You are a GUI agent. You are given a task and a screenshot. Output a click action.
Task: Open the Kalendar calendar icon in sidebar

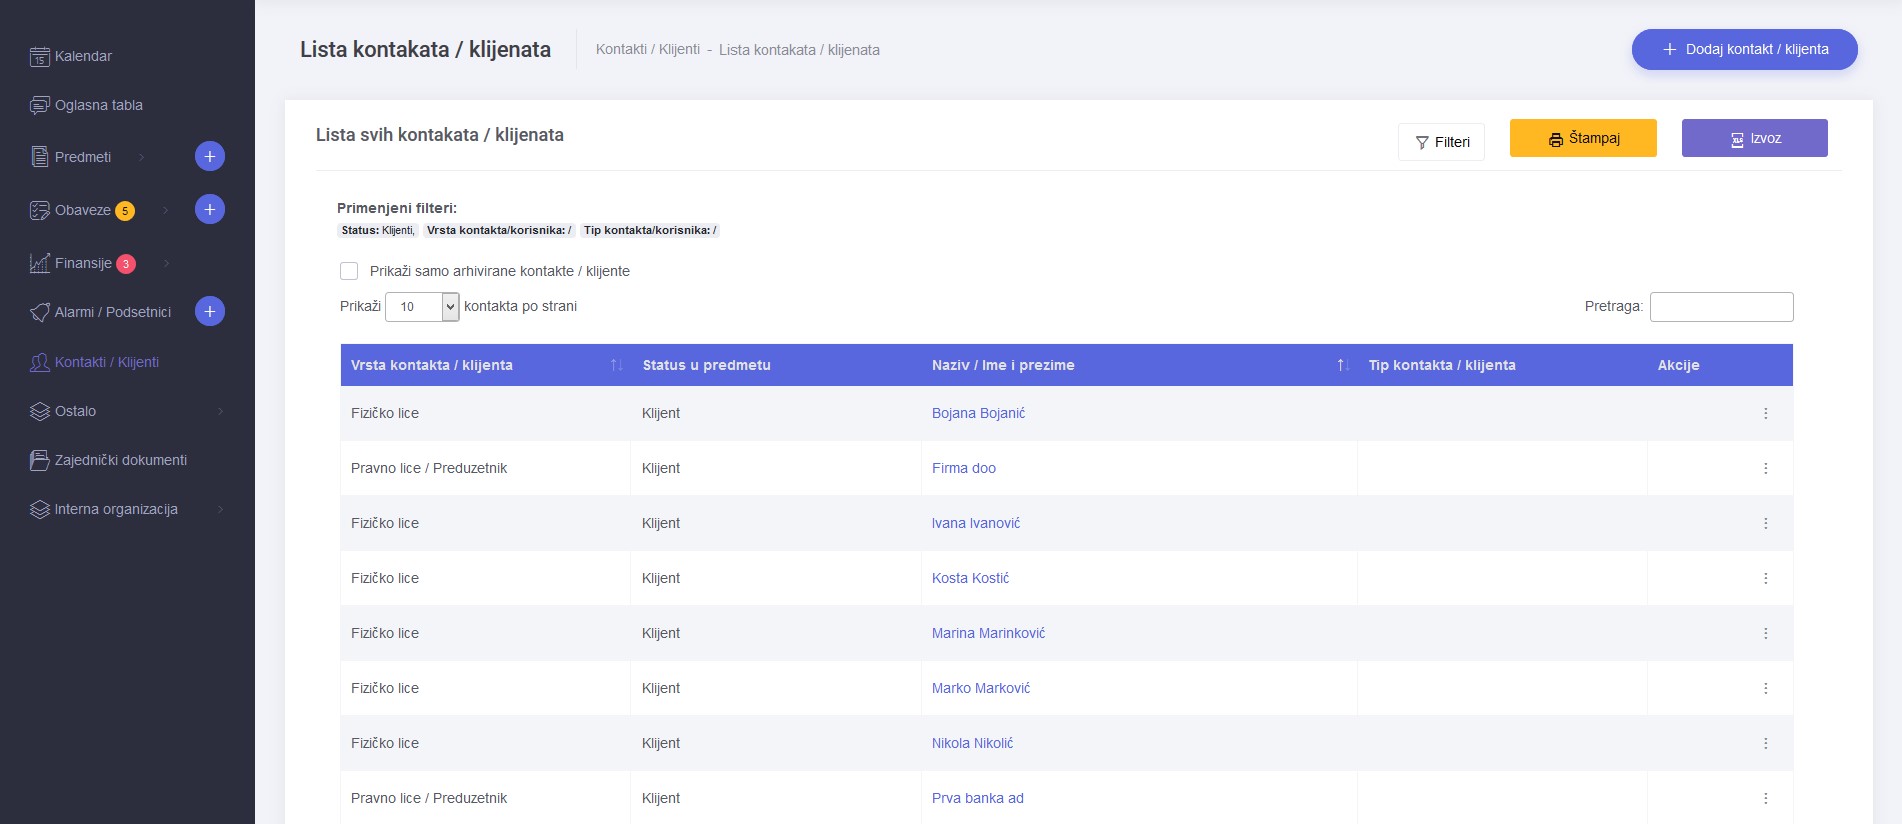[x=40, y=57]
